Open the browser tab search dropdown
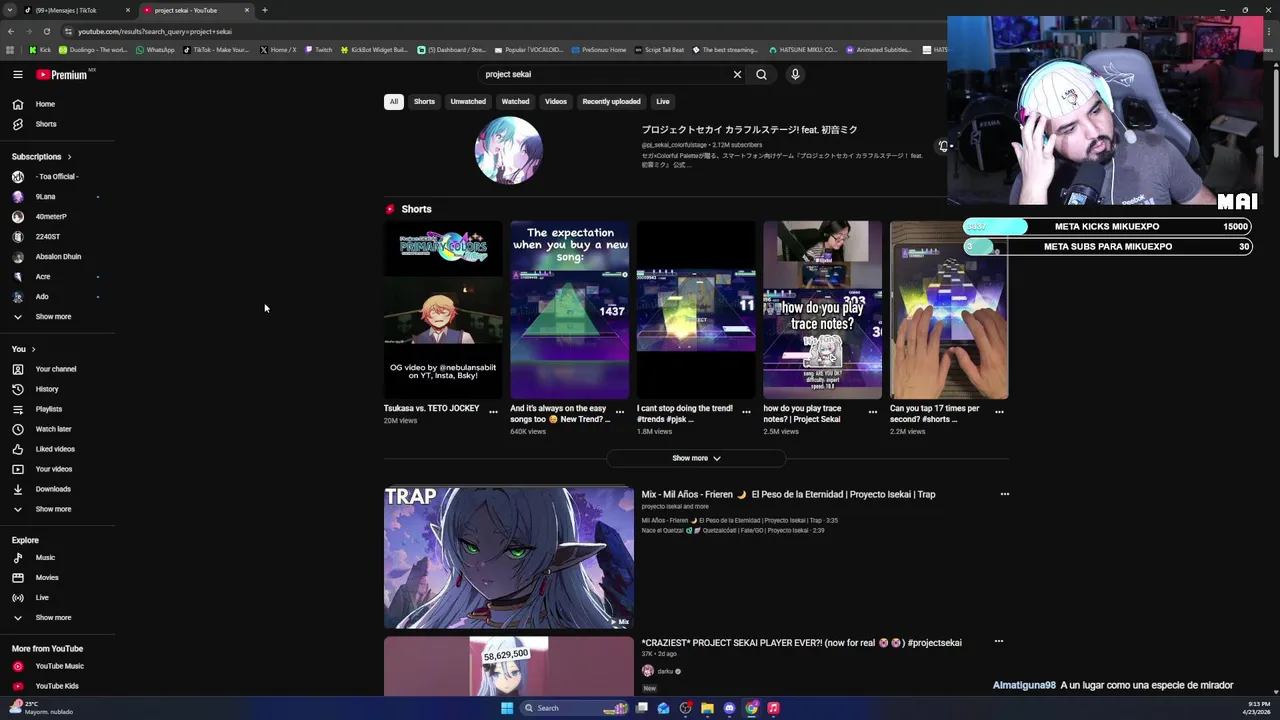 point(9,10)
